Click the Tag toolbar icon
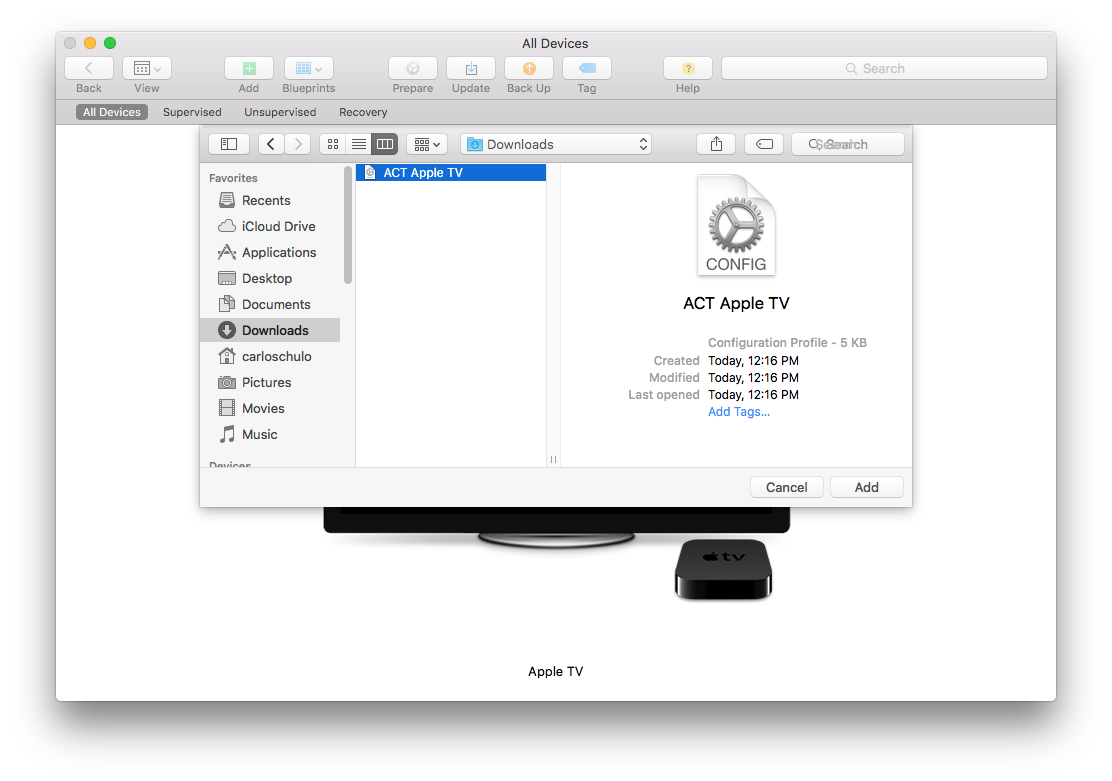 586,68
